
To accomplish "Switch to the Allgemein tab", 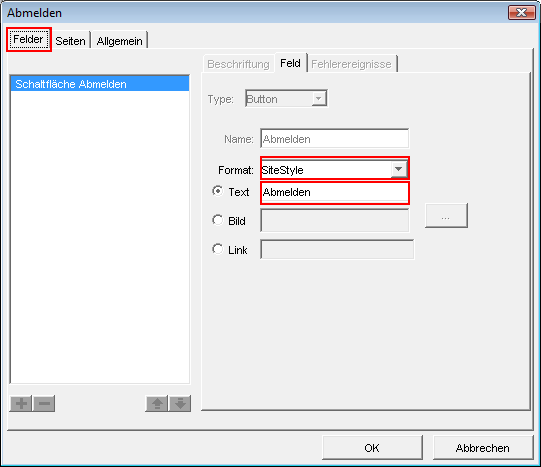I will [119, 41].
